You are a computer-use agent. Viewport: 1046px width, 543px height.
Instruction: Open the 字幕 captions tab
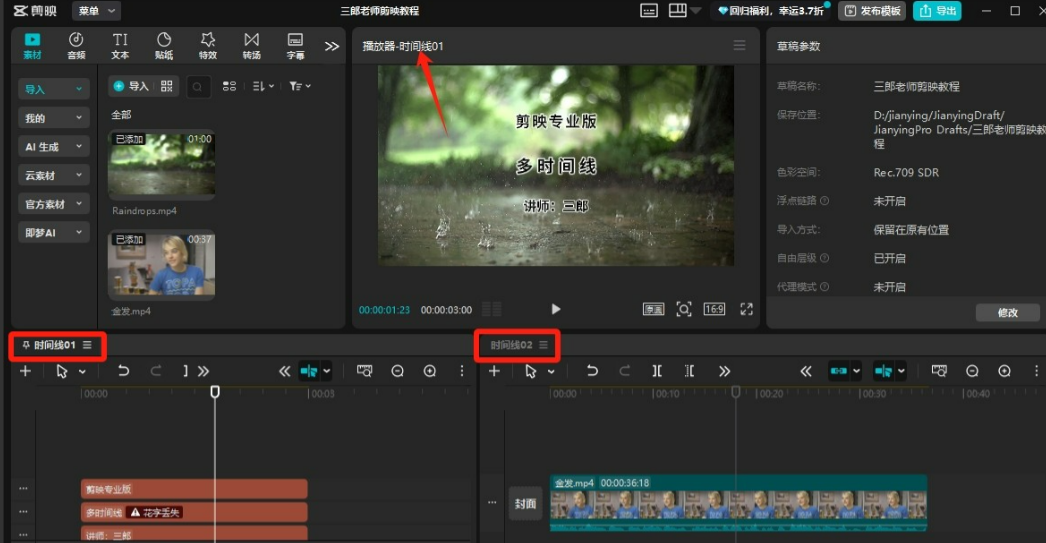295,46
